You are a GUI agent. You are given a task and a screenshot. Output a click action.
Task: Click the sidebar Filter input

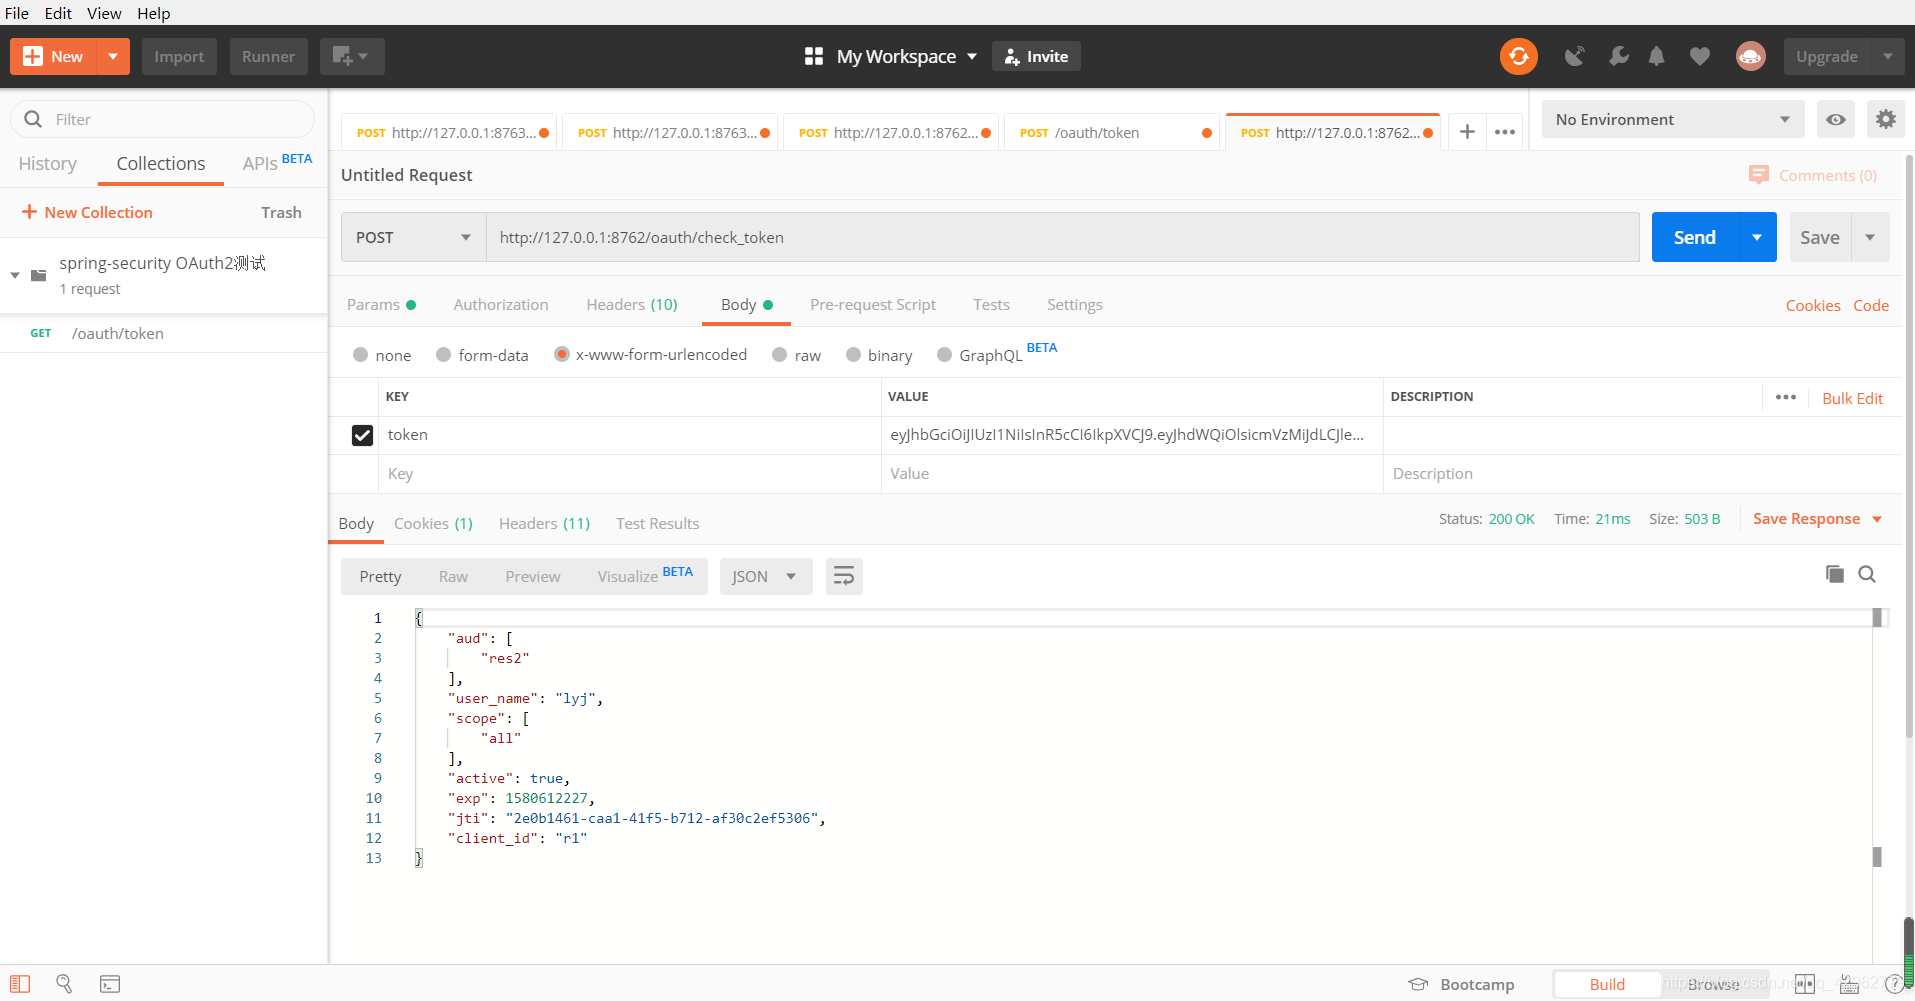[162, 119]
